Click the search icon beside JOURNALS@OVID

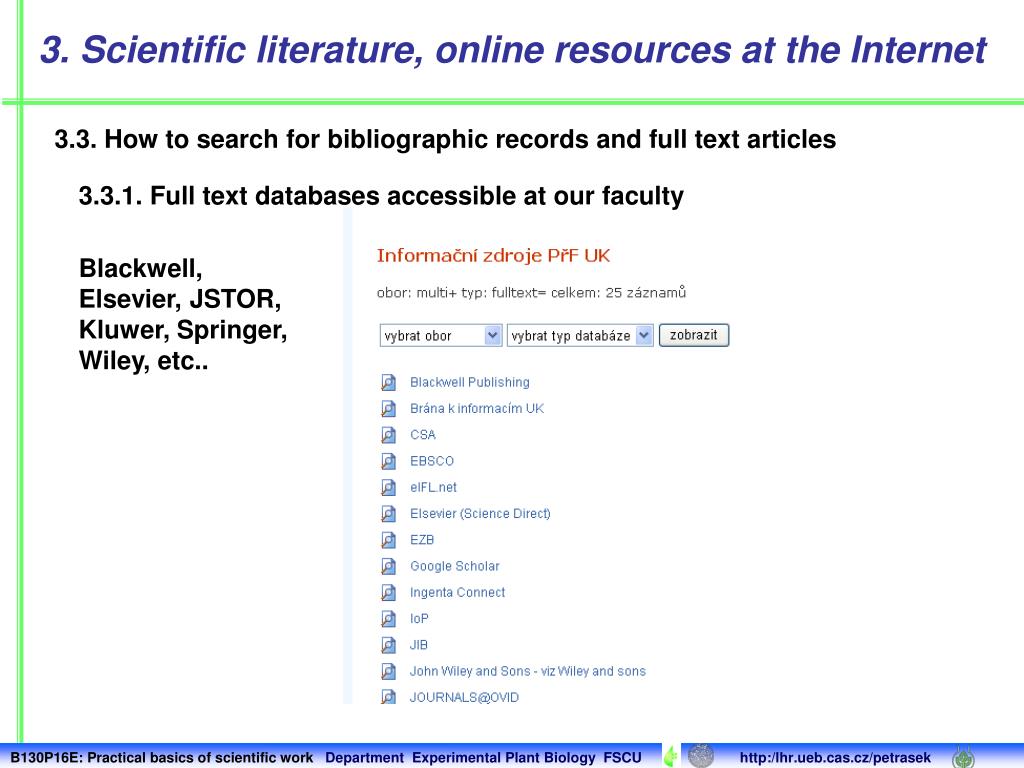tap(389, 697)
